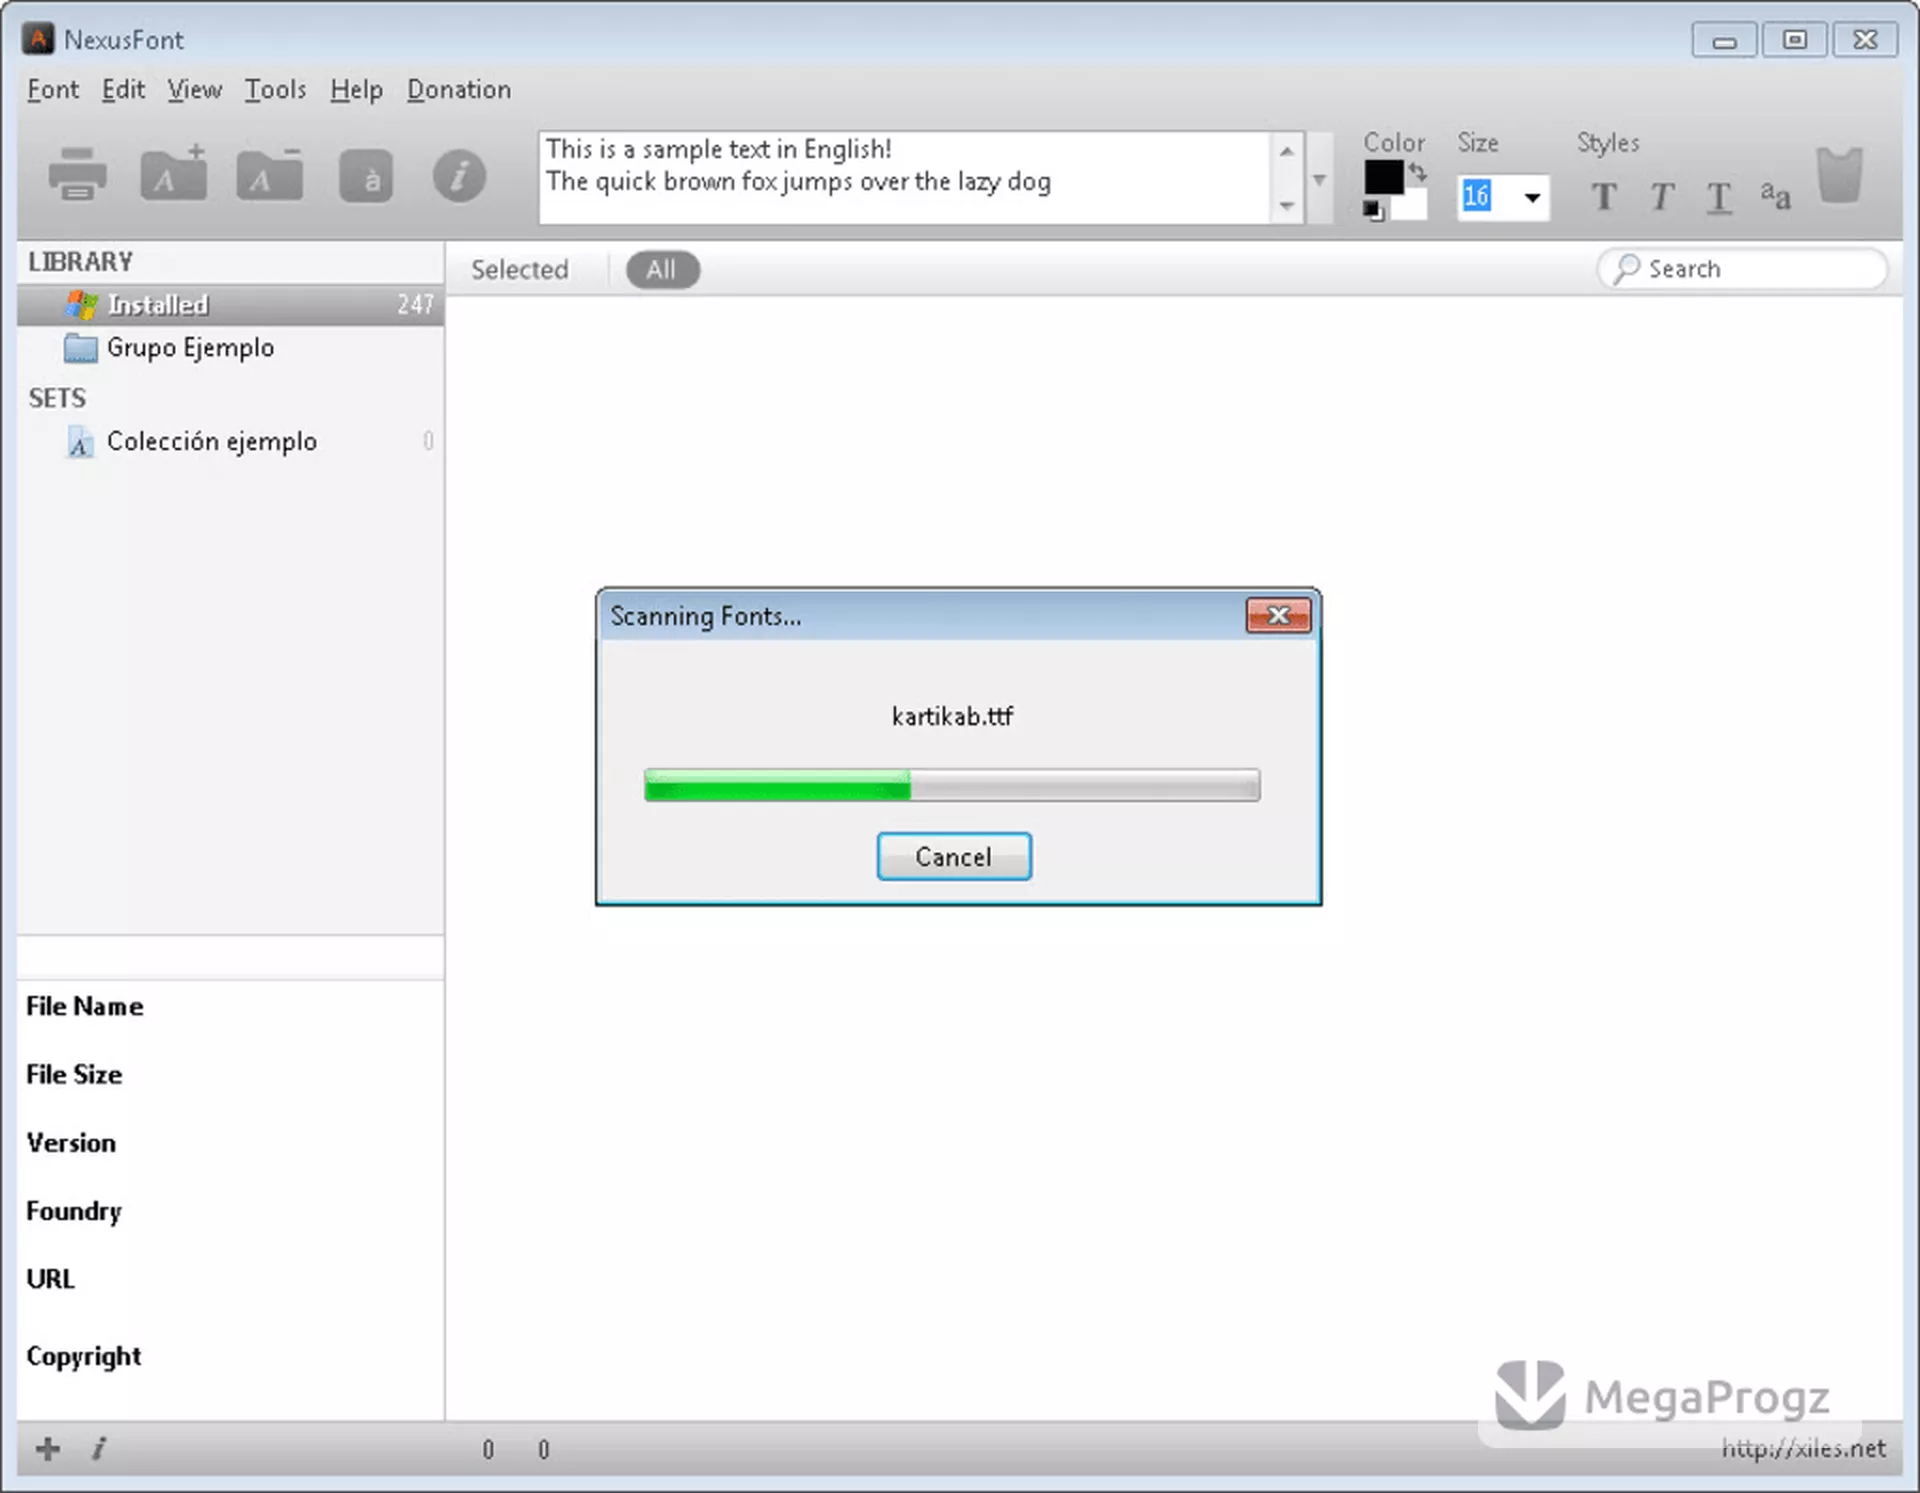Click the Search field
Image resolution: width=1920 pixels, height=1493 pixels.
tap(1743, 269)
